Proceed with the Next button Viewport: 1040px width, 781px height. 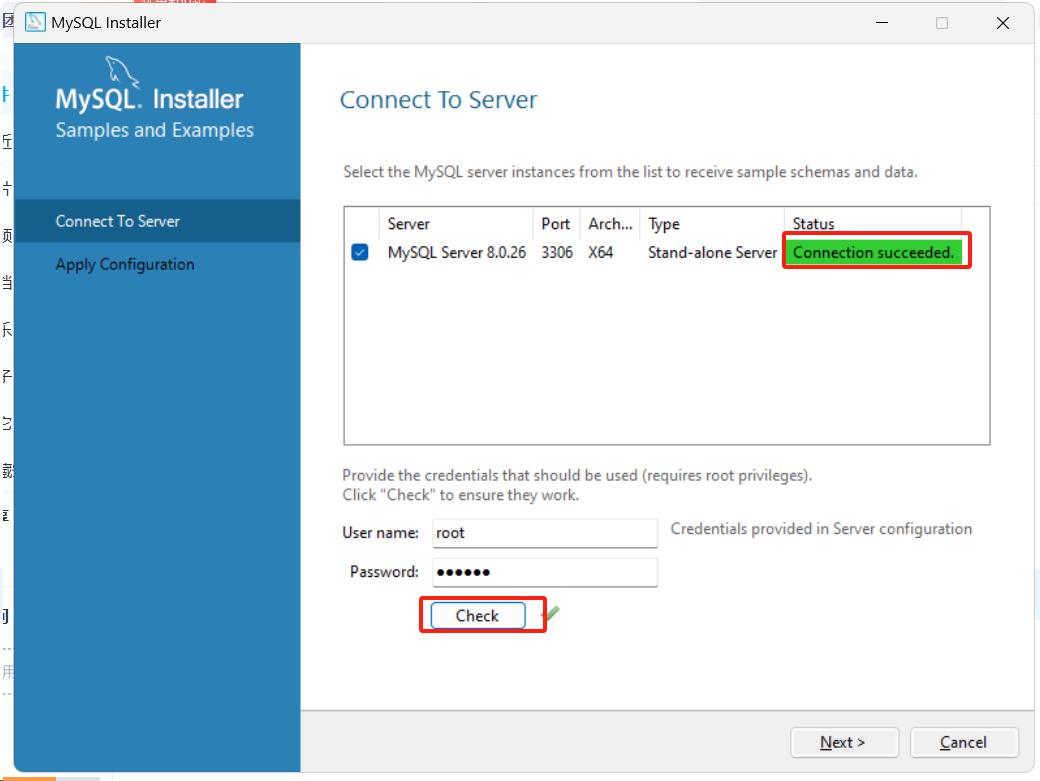pos(844,742)
